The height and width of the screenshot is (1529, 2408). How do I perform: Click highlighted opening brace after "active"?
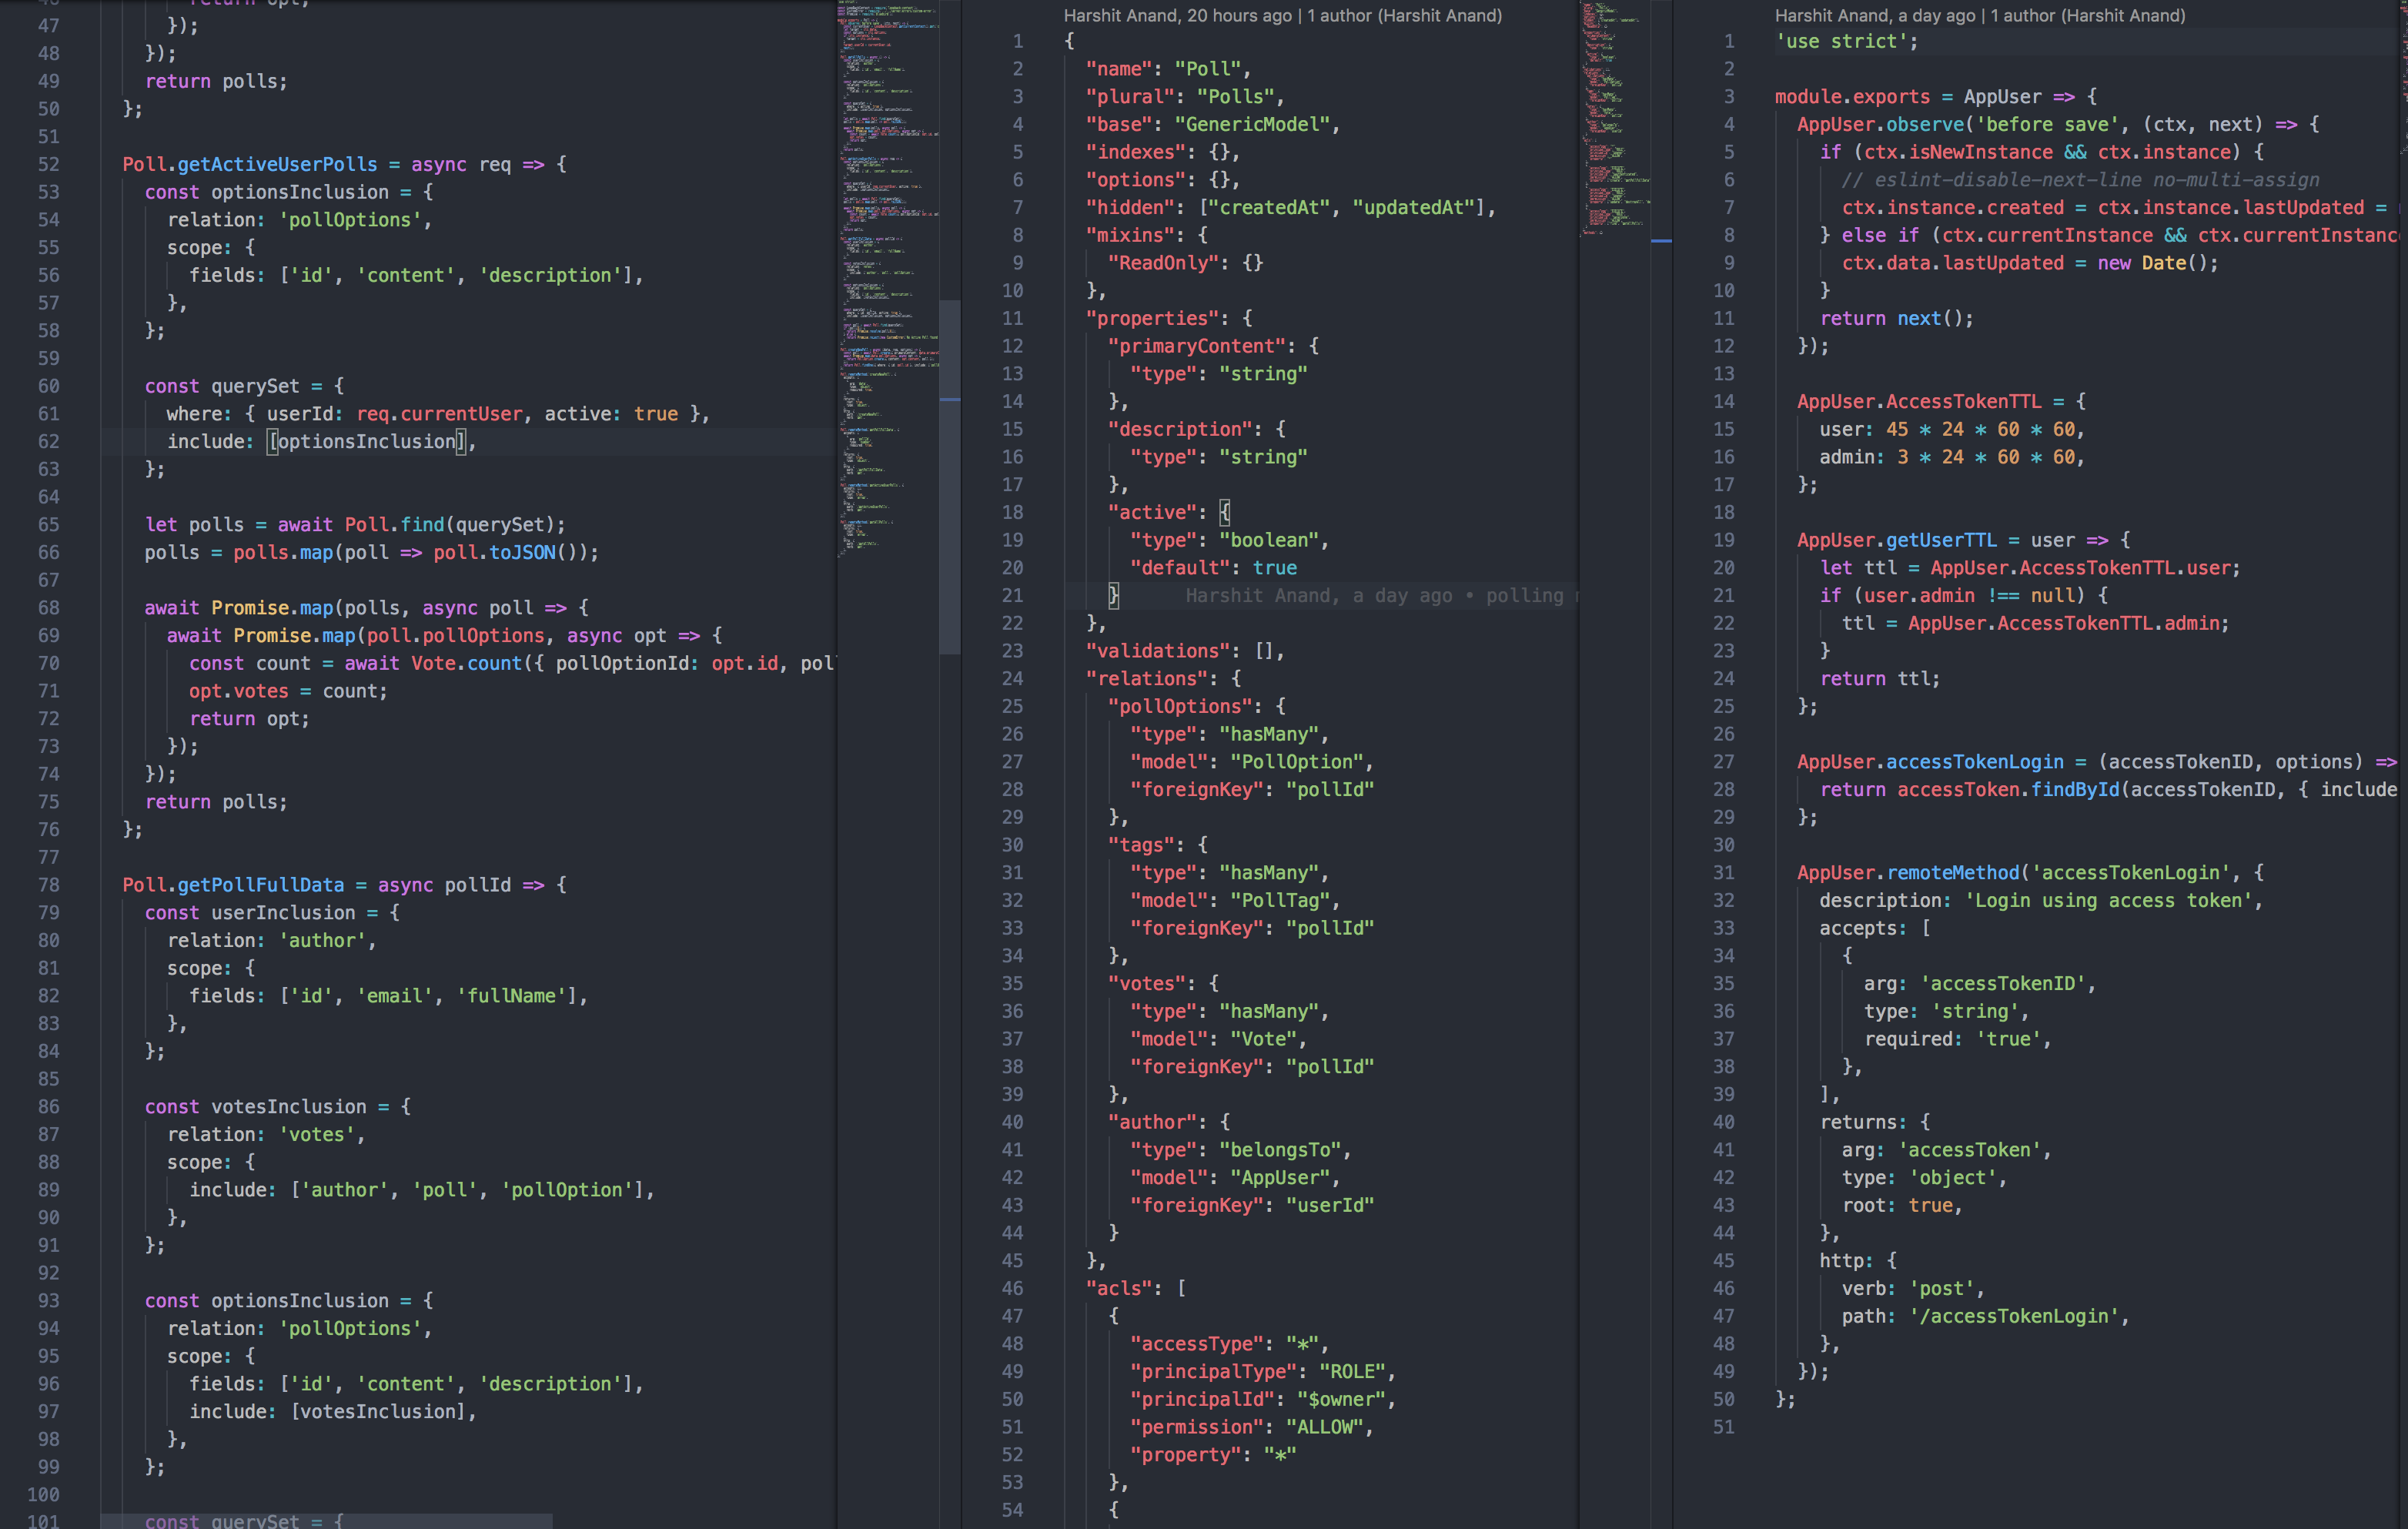(x=1224, y=512)
